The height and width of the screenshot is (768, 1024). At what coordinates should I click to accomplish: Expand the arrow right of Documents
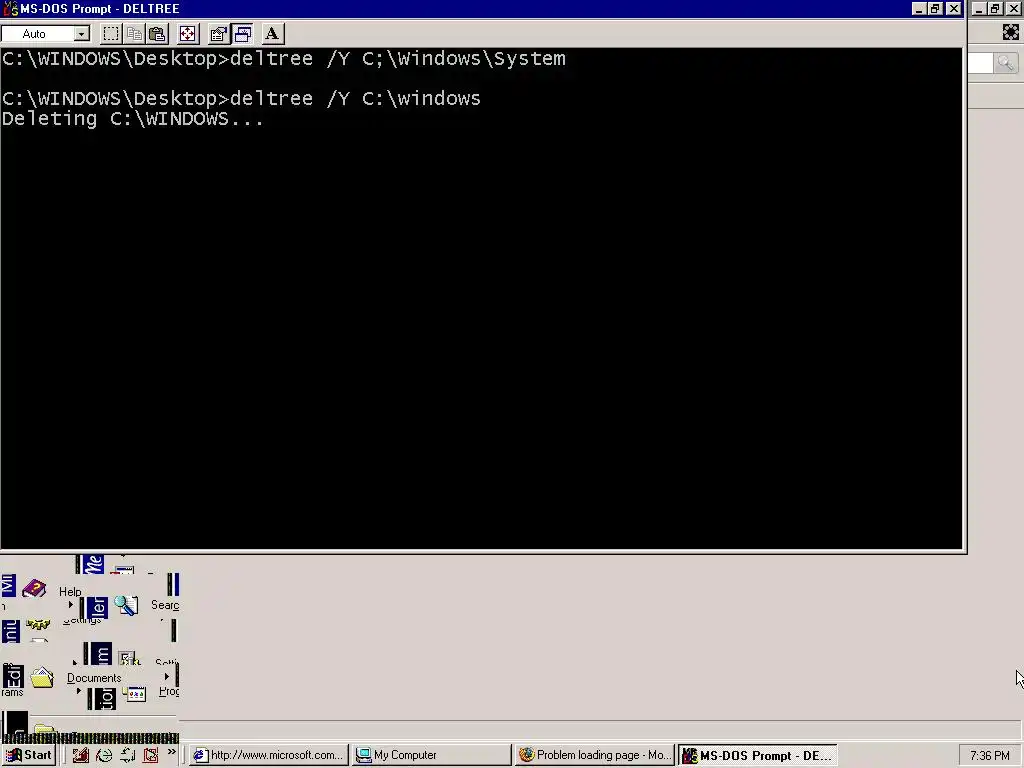(x=167, y=677)
